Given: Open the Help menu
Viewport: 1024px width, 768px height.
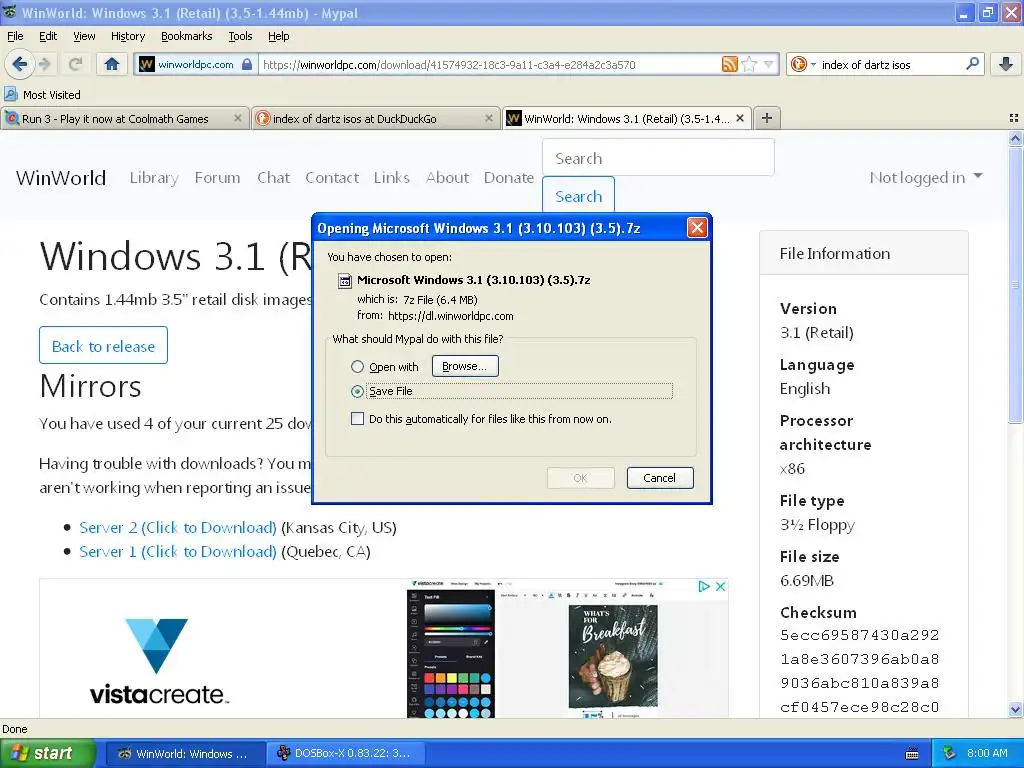Looking at the screenshot, I should [279, 36].
